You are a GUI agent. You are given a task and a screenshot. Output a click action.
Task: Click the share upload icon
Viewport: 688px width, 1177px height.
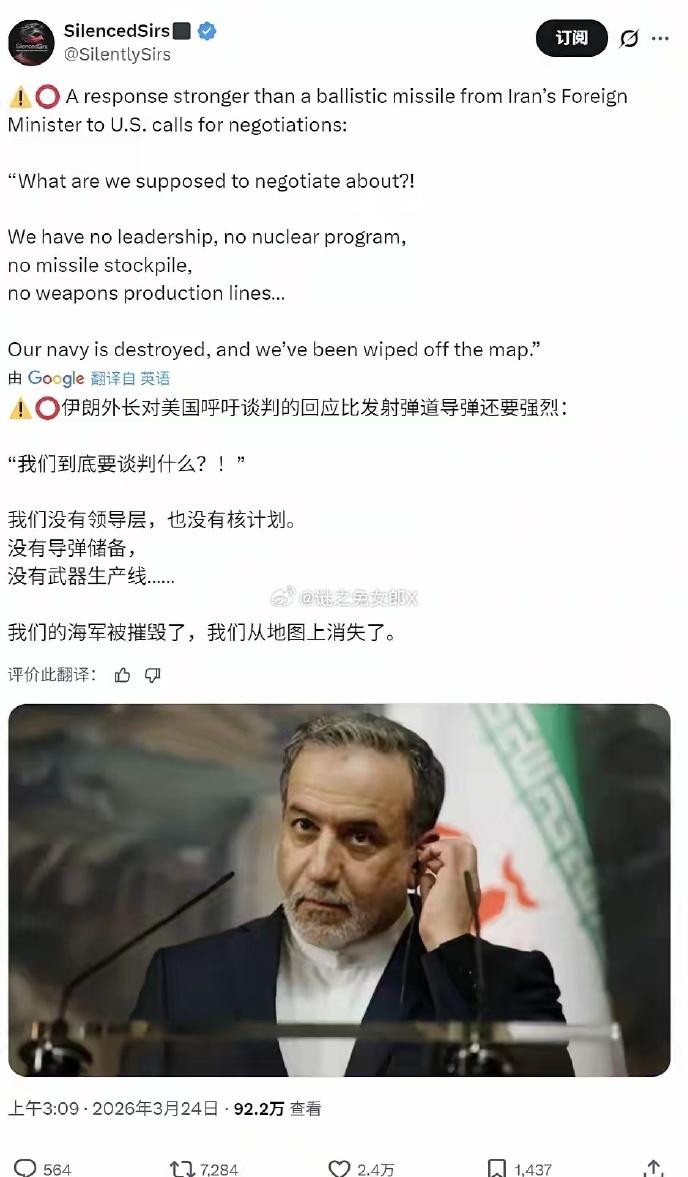coord(654,1168)
